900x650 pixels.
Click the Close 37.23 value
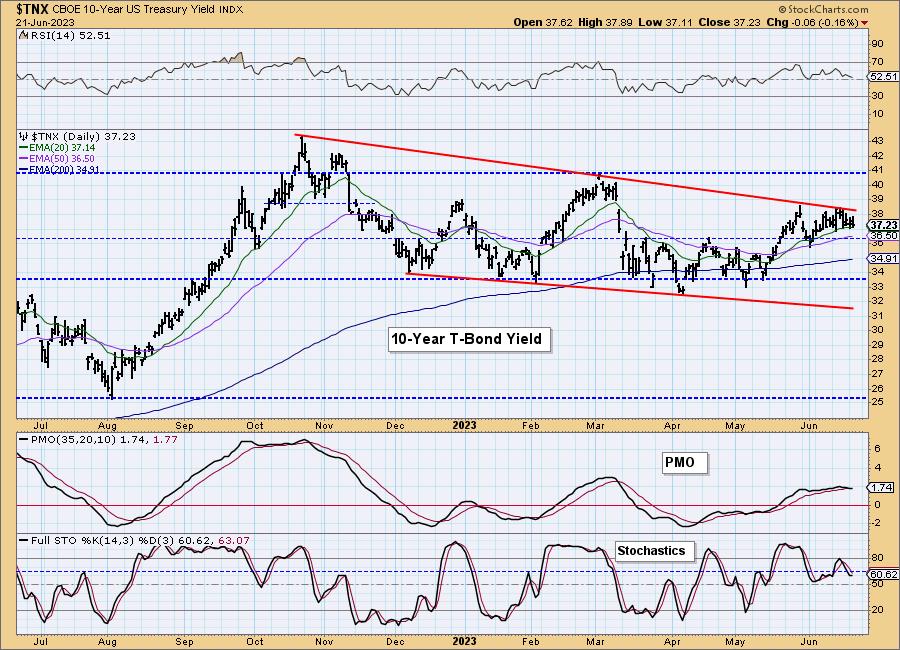[x=730, y=22]
